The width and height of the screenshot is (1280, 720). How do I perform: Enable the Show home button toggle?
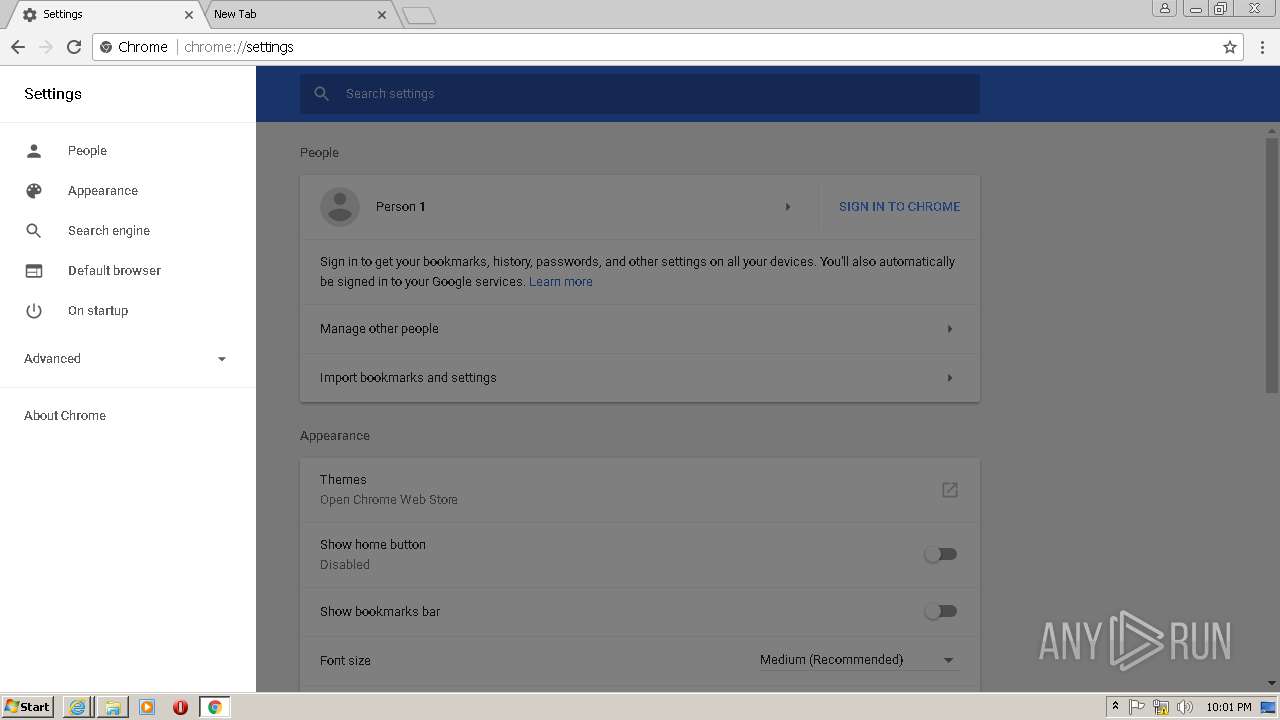pos(940,554)
